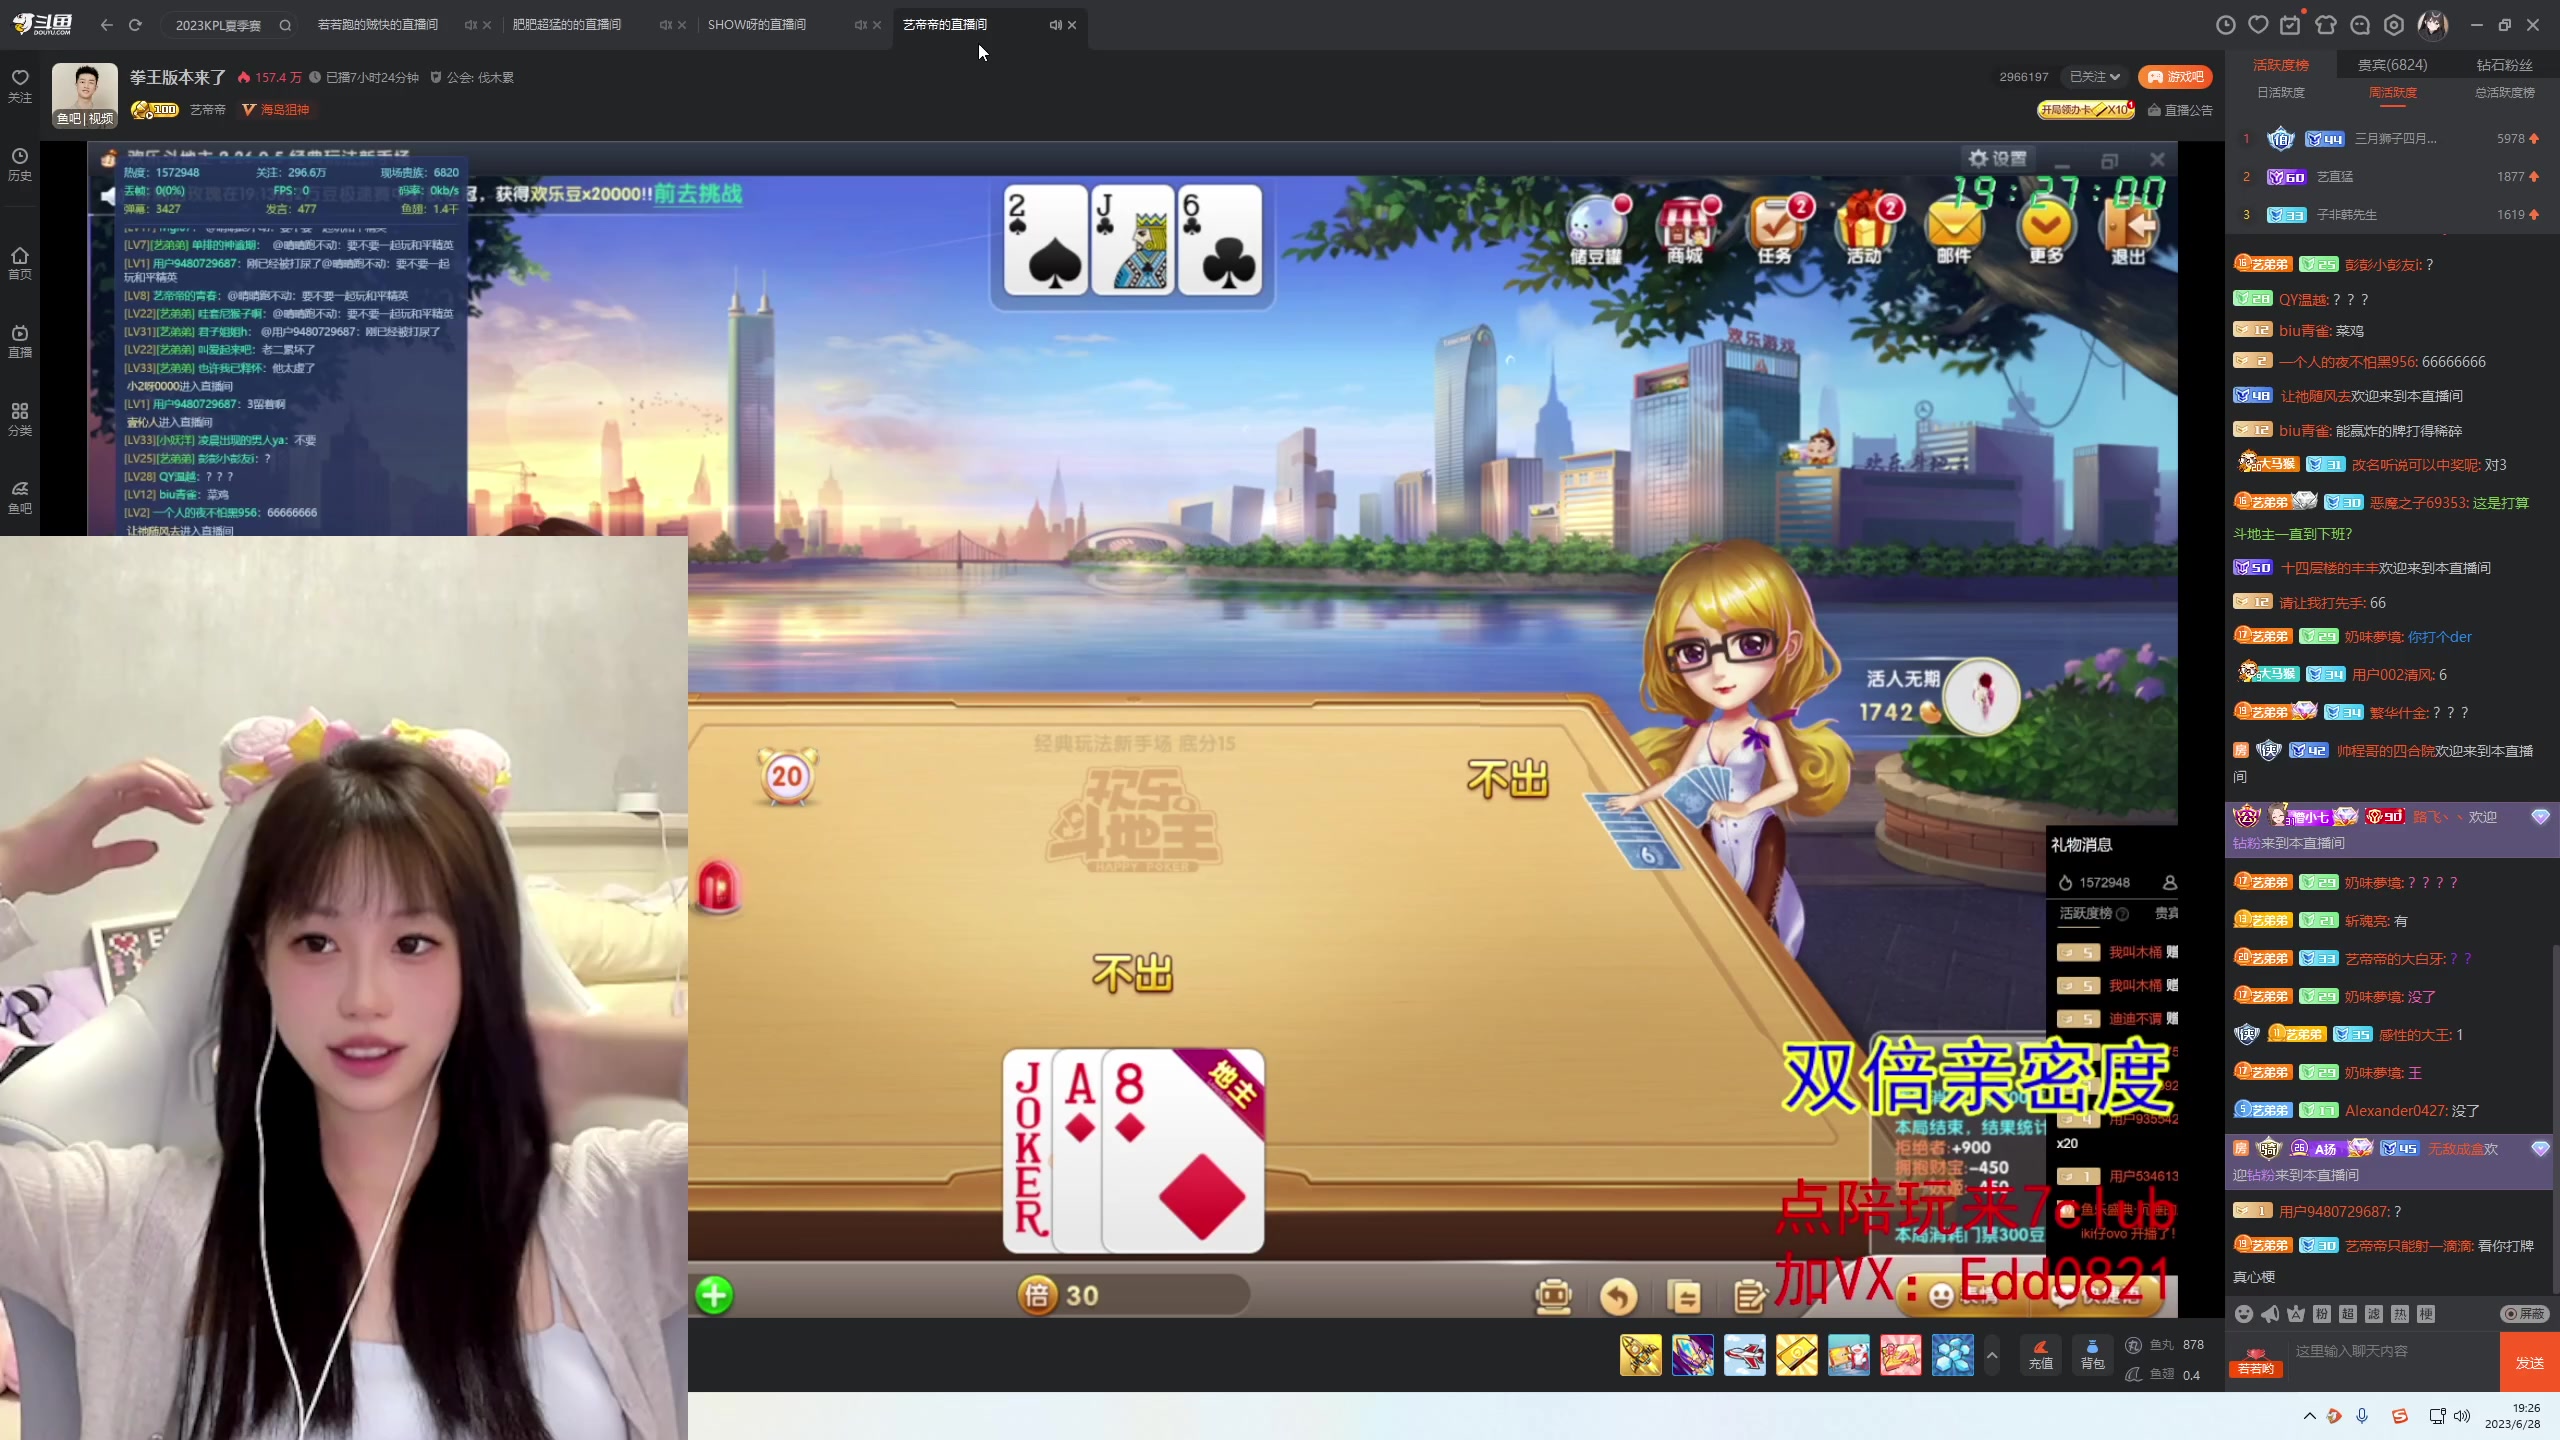This screenshot has width=2560, height=1440.
Task: Toggle the 超 filter in chat toolbar
Action: (2348, 1314)
